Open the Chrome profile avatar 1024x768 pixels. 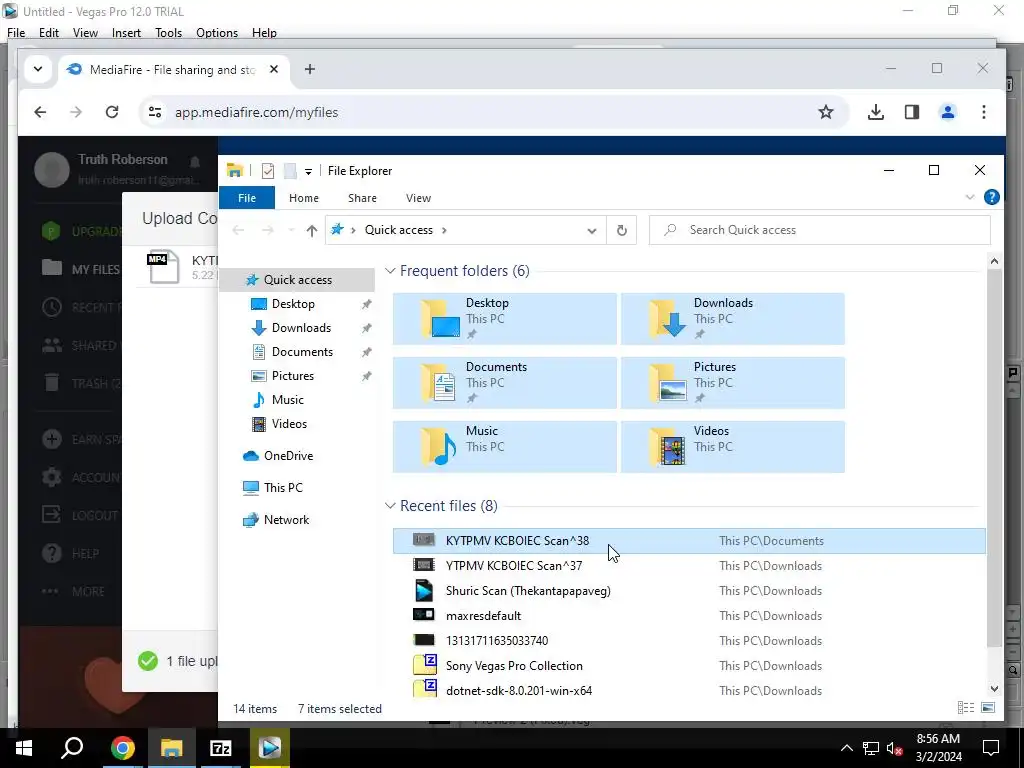tap(948, 112)
